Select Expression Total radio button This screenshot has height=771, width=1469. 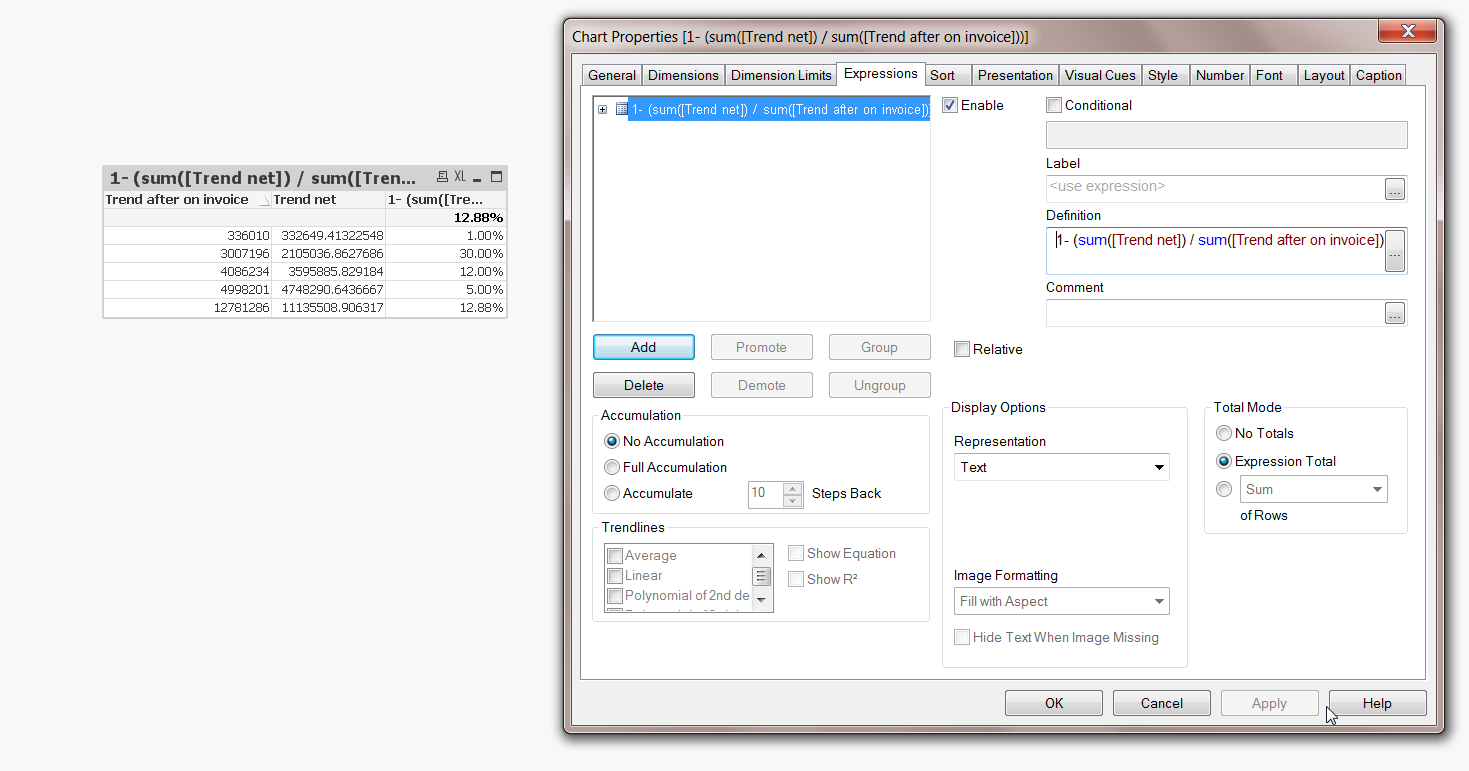tap(1224, 461)
